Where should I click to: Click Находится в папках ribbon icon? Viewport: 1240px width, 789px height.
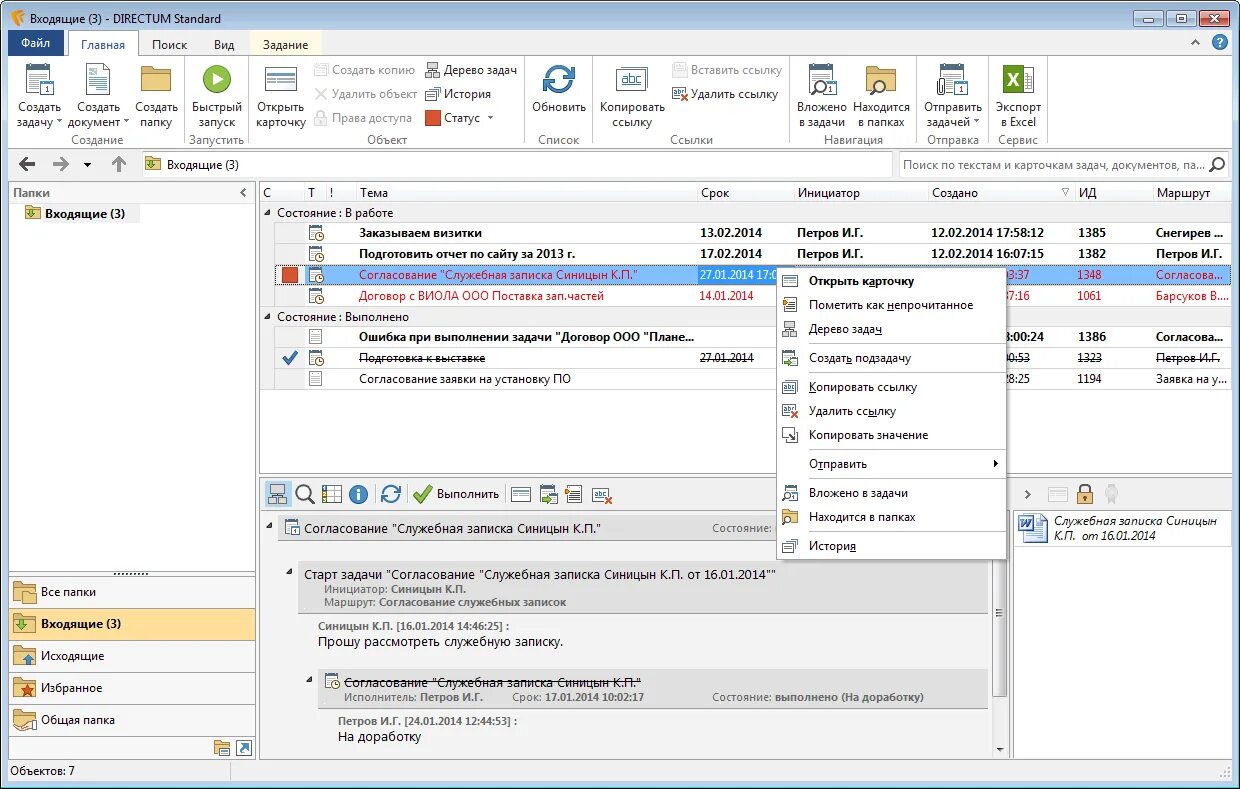881,80
